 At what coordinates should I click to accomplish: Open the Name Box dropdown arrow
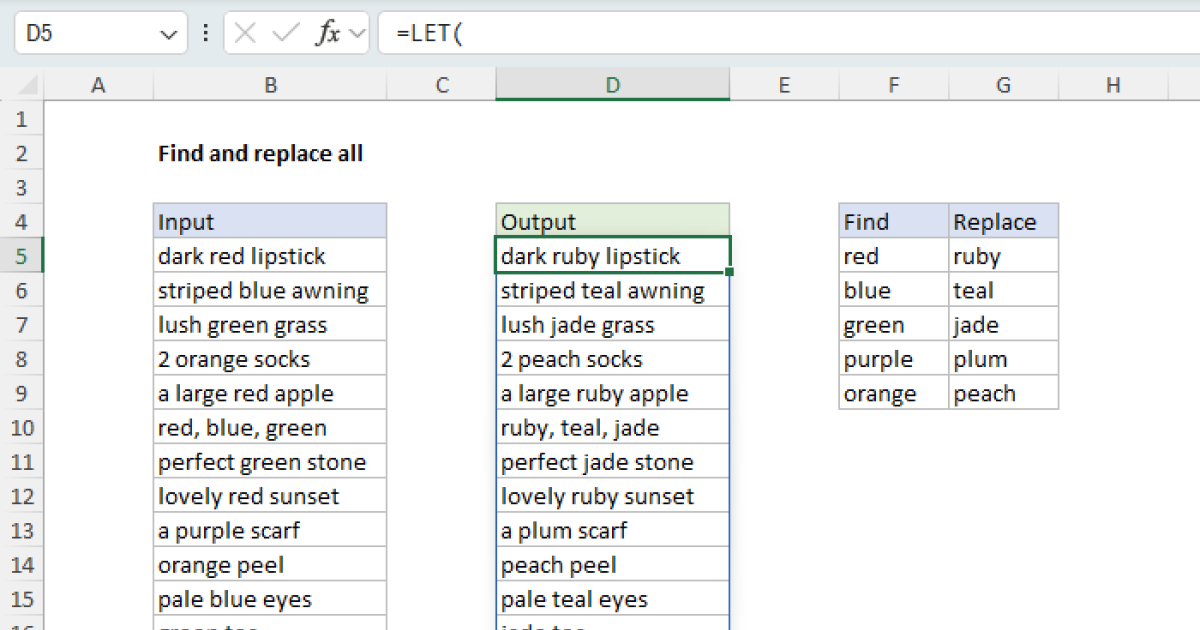tap(167, 34)
